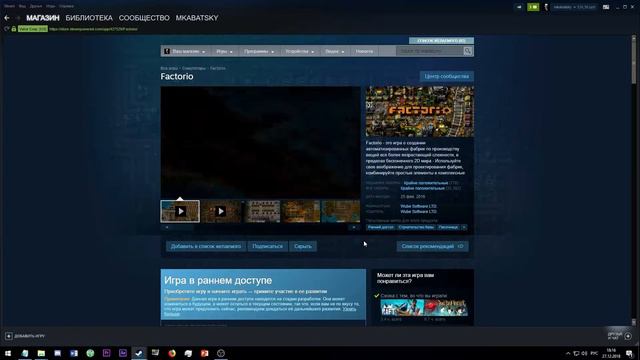Screen dimensions: 640x360
Task: Expand the Устройства dropdown menu
Action: point(300,51)
